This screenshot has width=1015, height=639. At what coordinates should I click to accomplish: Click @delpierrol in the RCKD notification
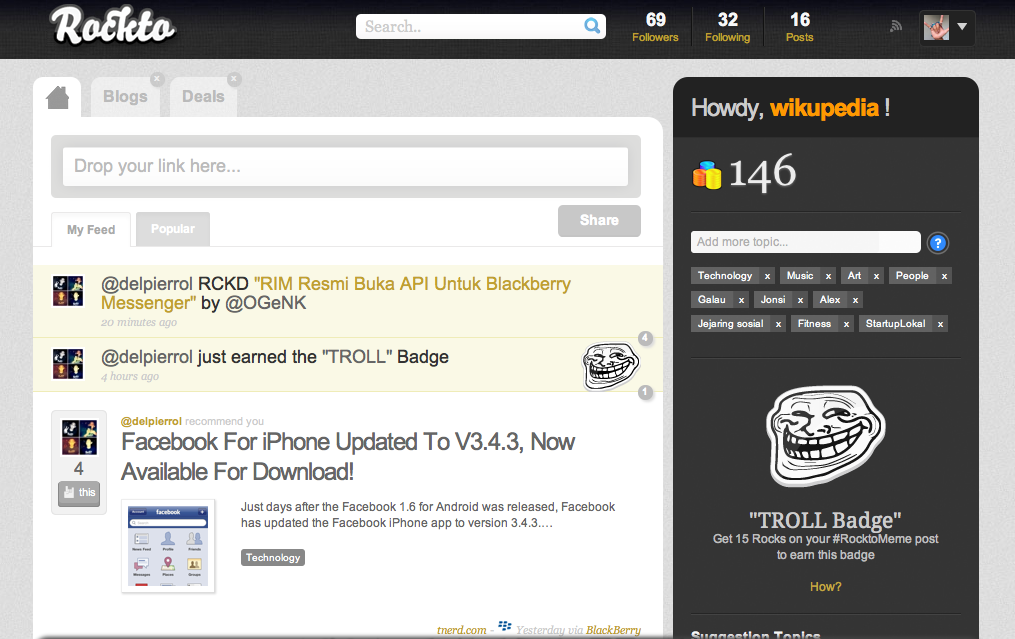coord(147,284)
